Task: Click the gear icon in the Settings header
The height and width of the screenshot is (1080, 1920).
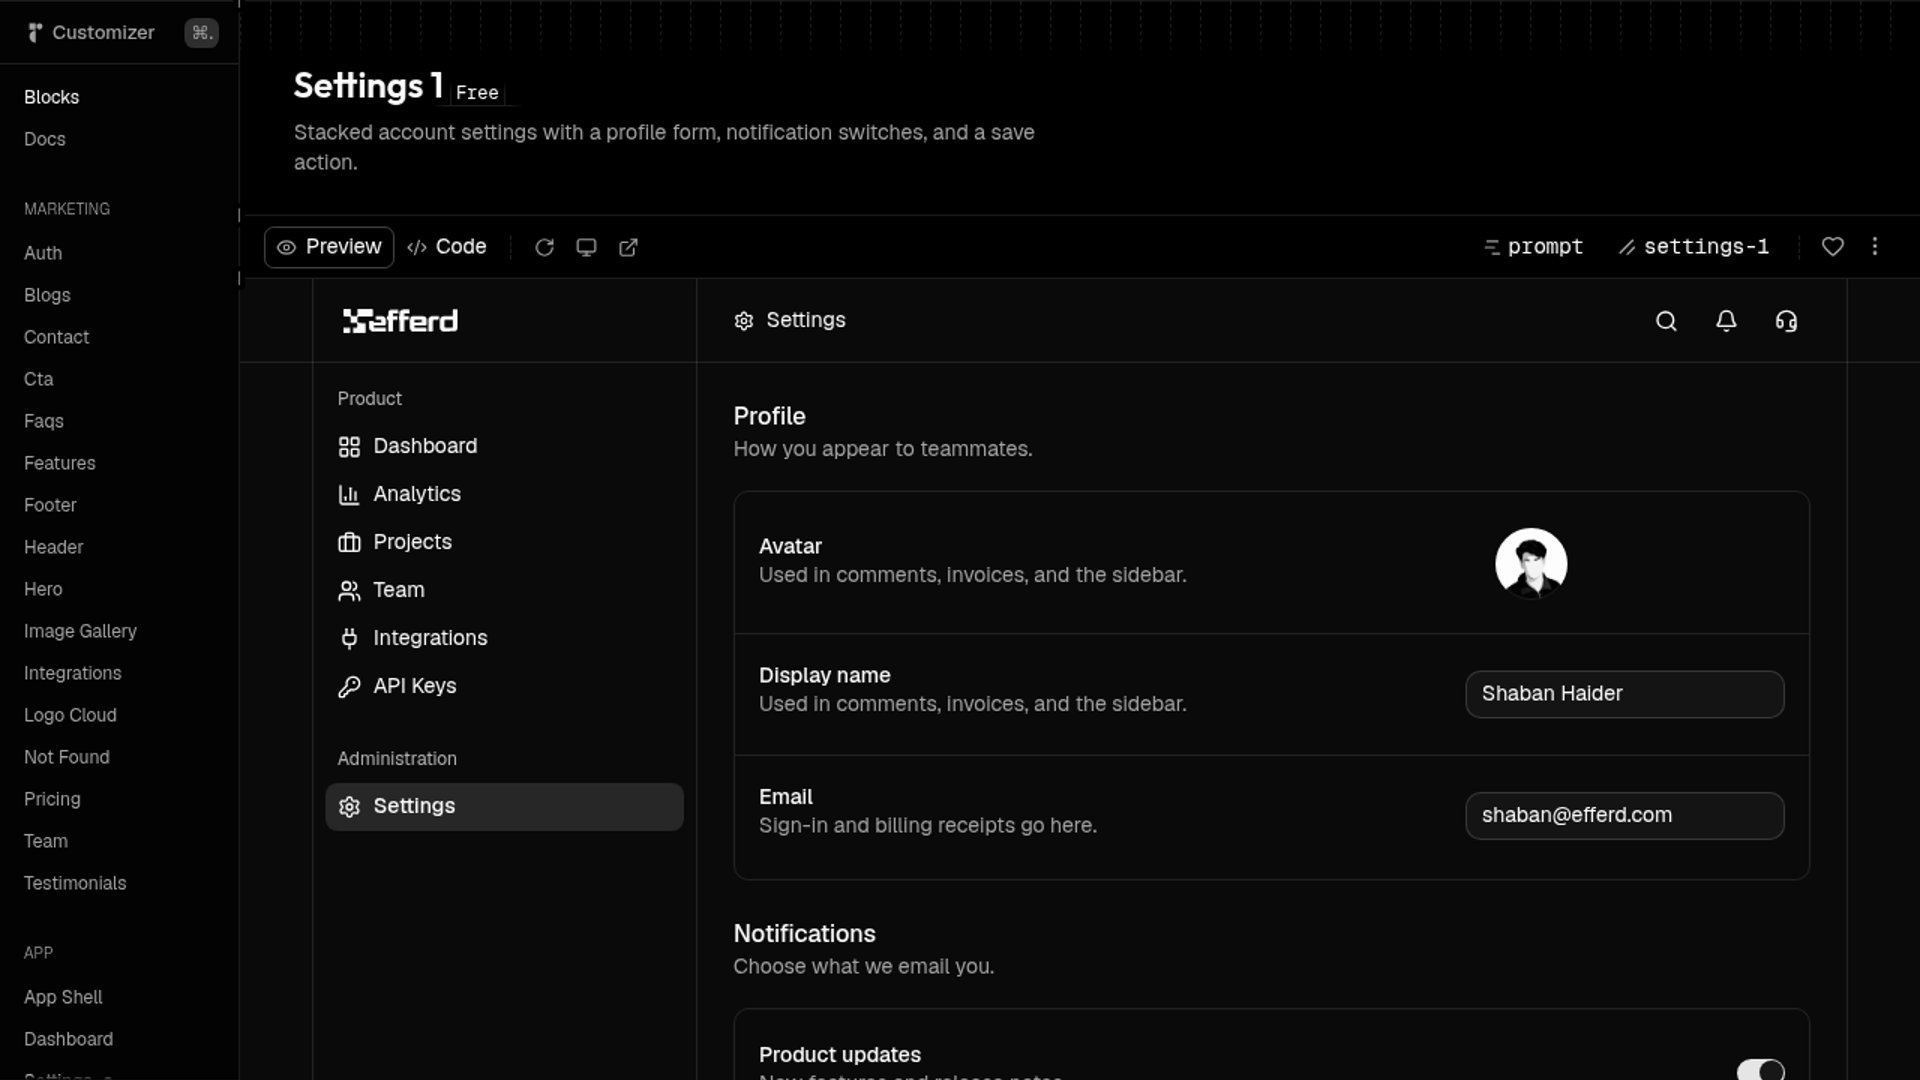Action: [743, 321]
